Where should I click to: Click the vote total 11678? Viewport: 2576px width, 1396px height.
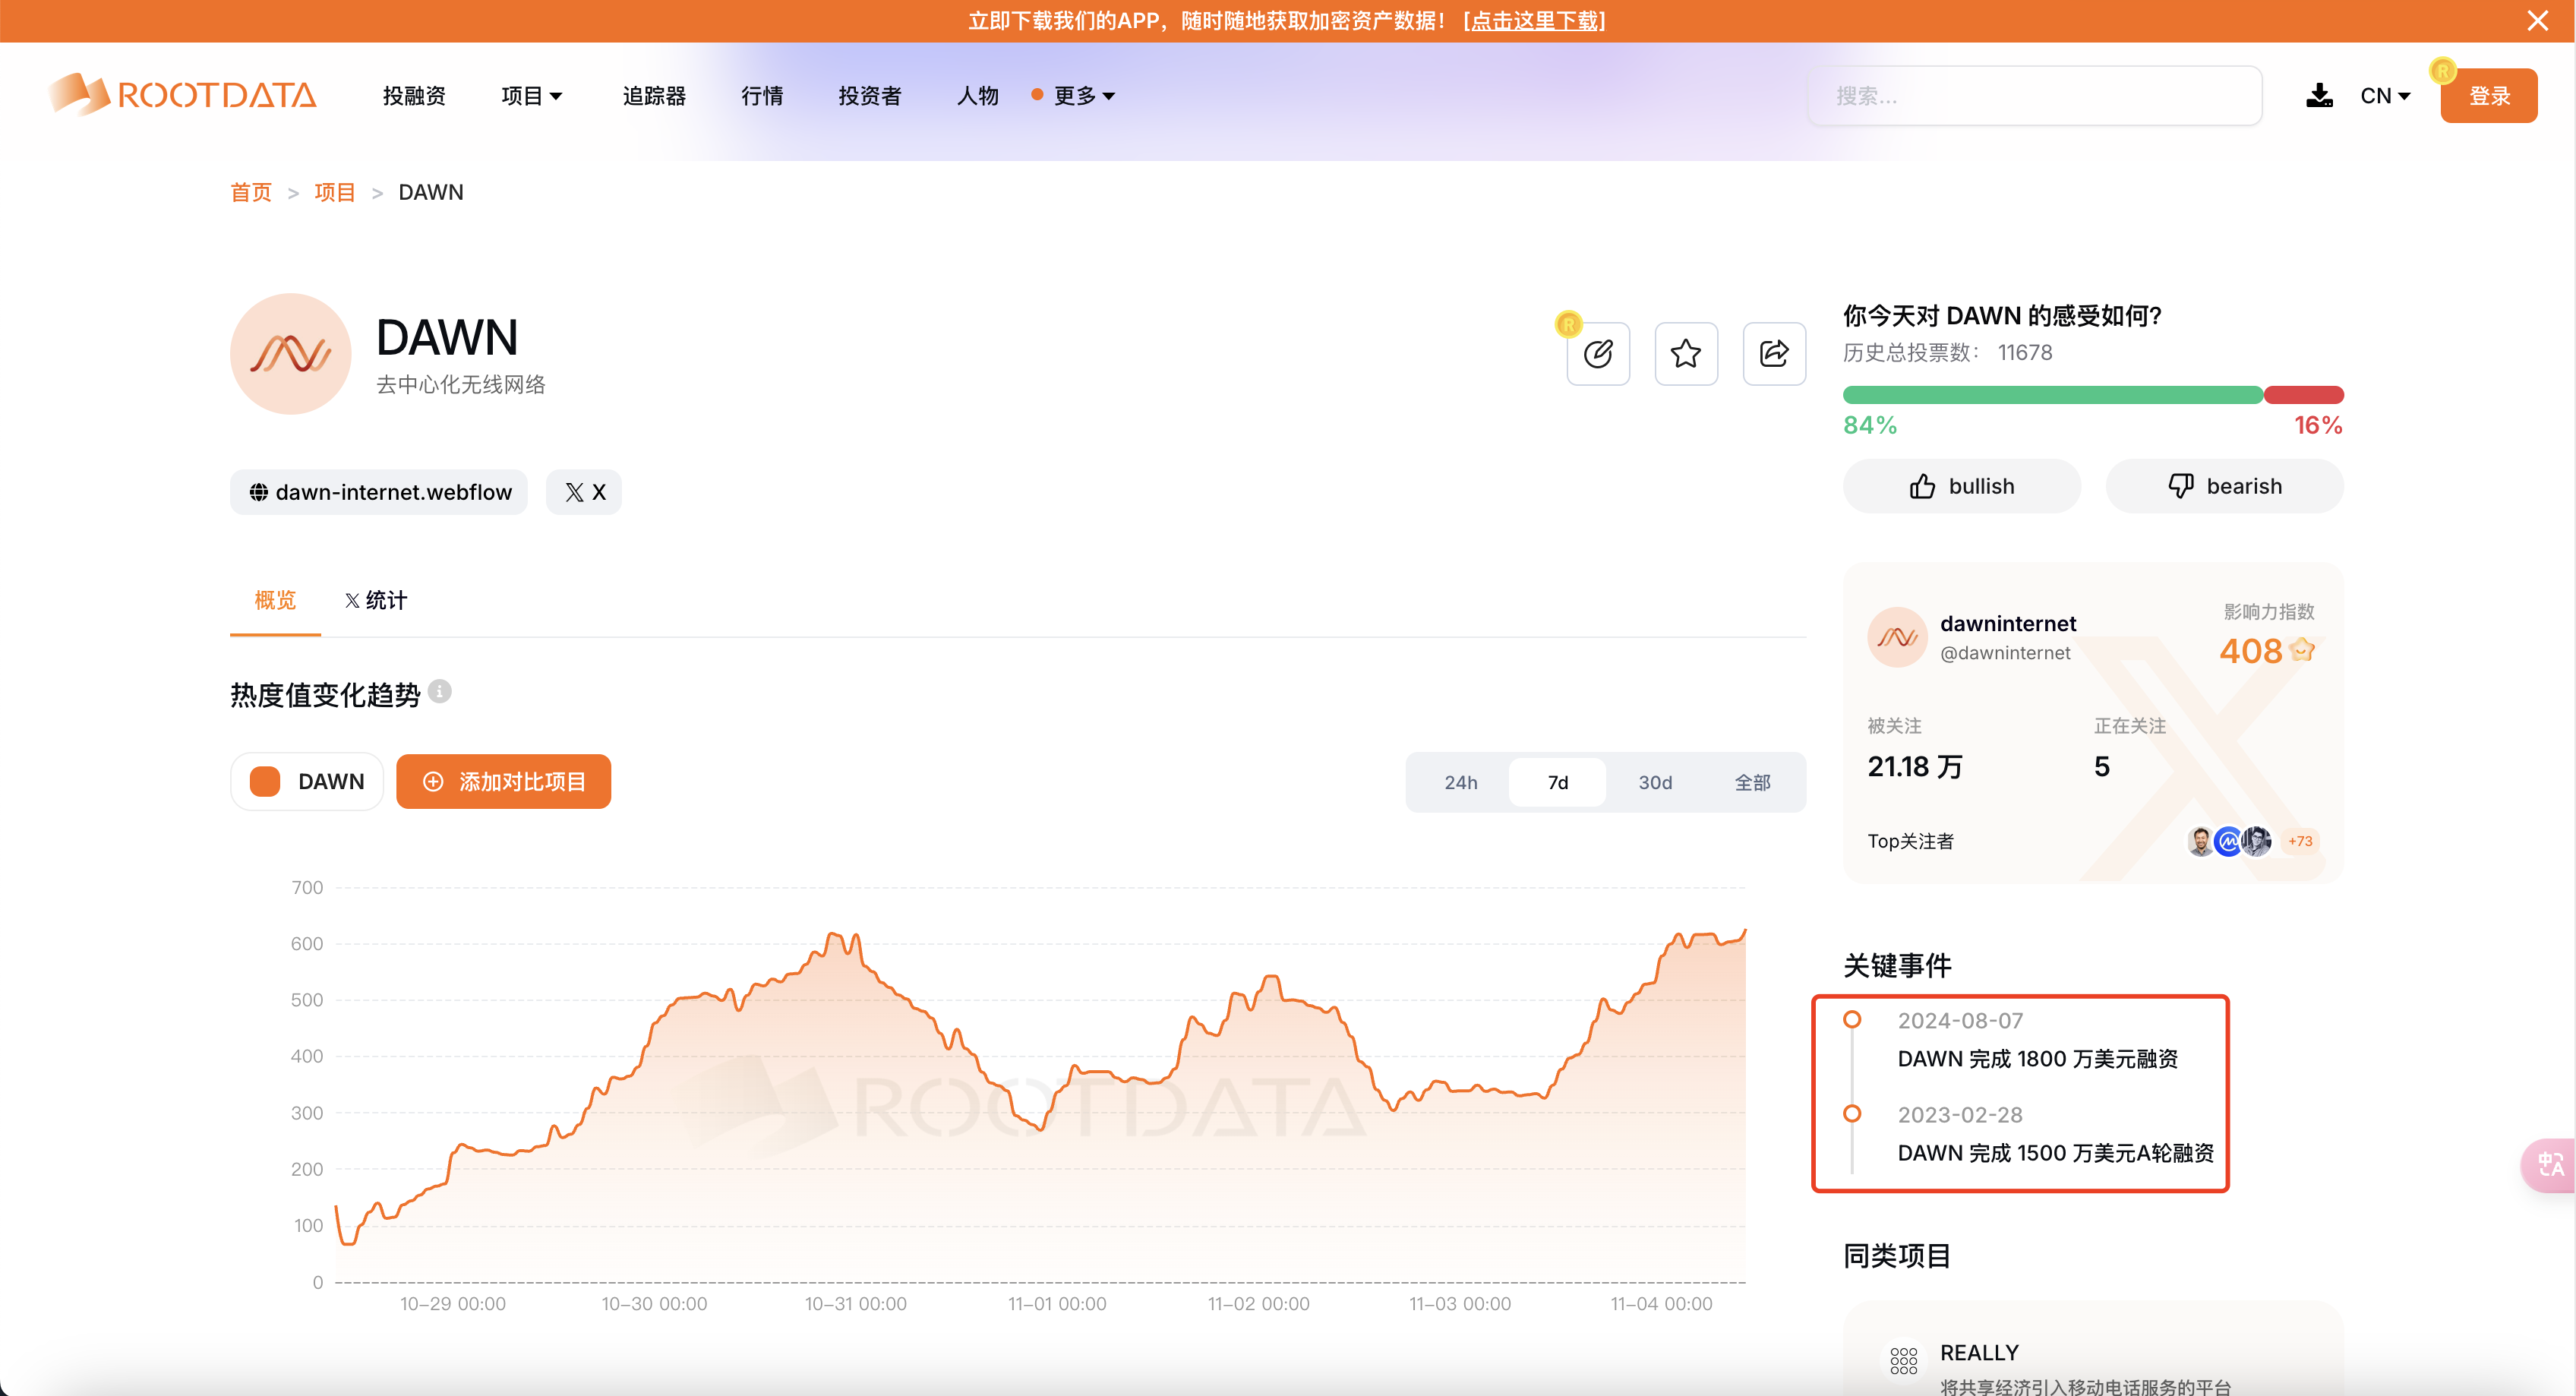tap(2025, 352)
